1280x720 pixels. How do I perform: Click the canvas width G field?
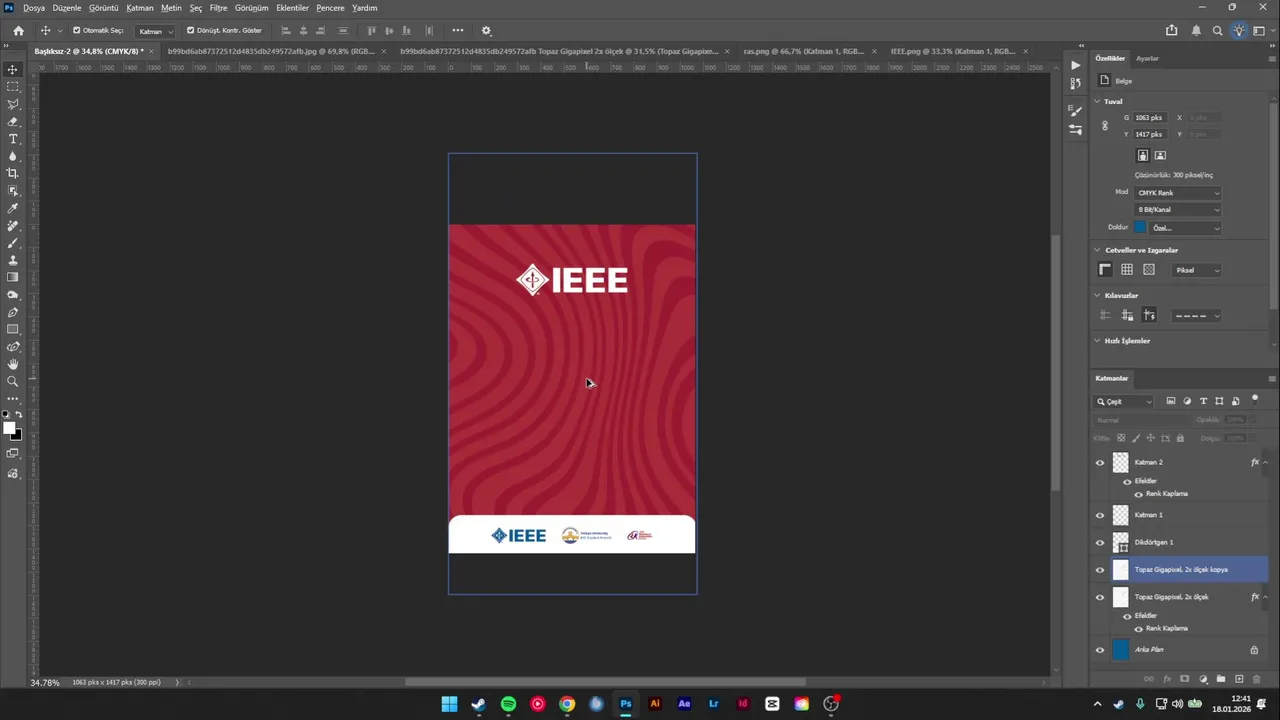(x=1149, y=117)
